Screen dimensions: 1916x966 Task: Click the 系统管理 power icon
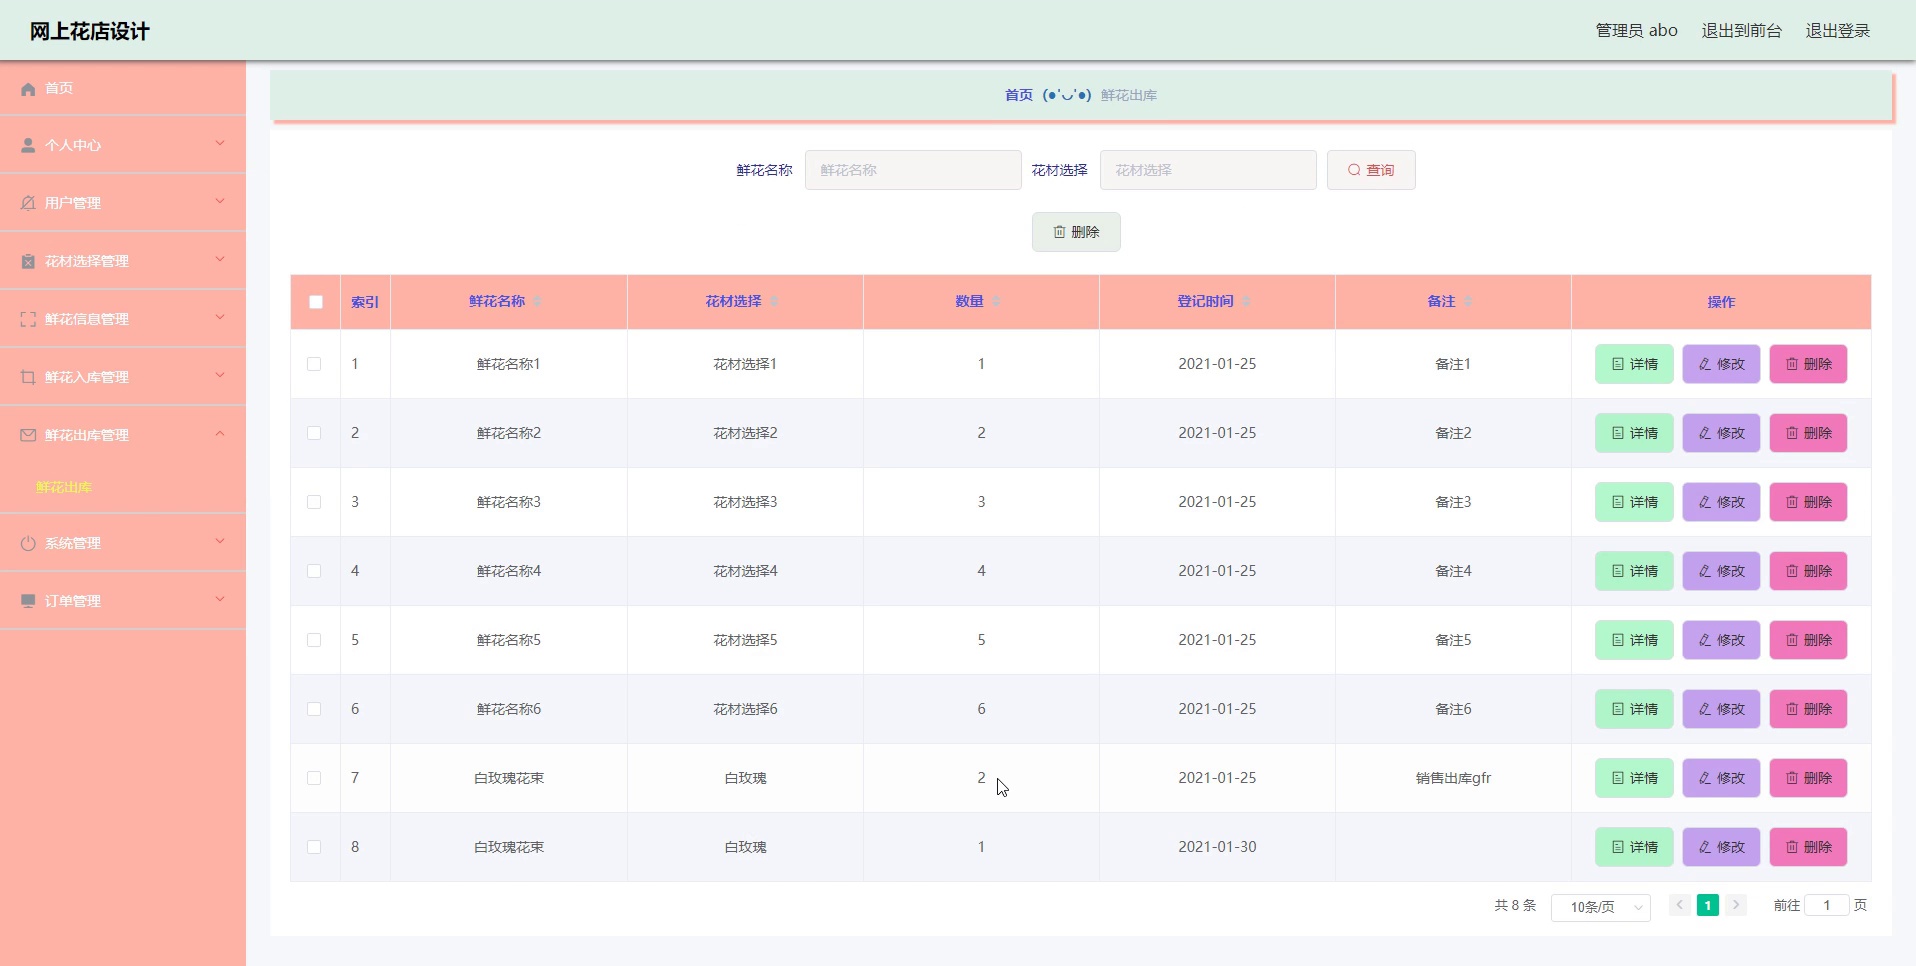click(27, 542)
